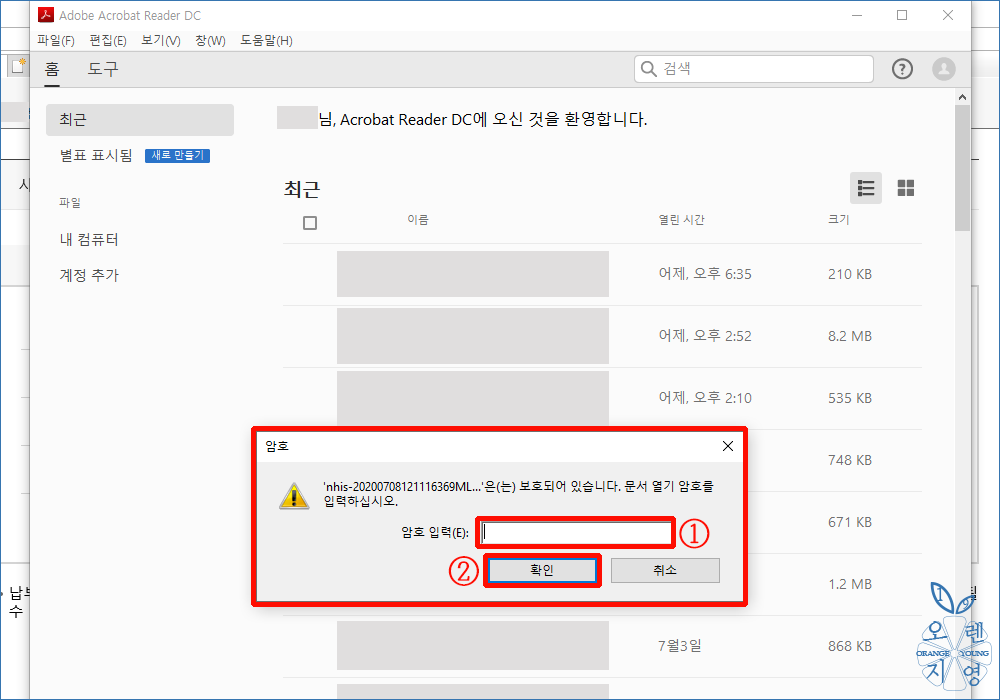1000x700 pixels.
Task: Open 내 컴퓨터 file location
Action: (x=89, y=240)
